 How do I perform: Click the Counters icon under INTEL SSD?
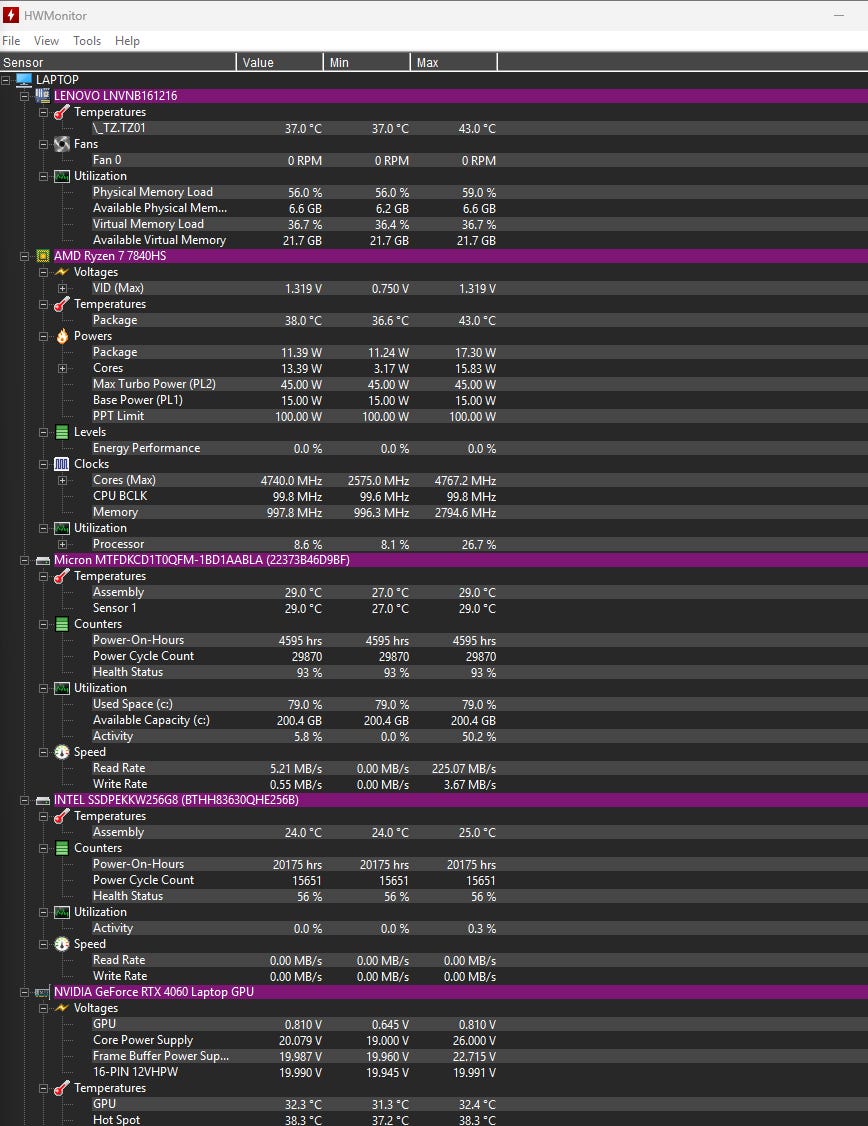click(x=62, y=848)
